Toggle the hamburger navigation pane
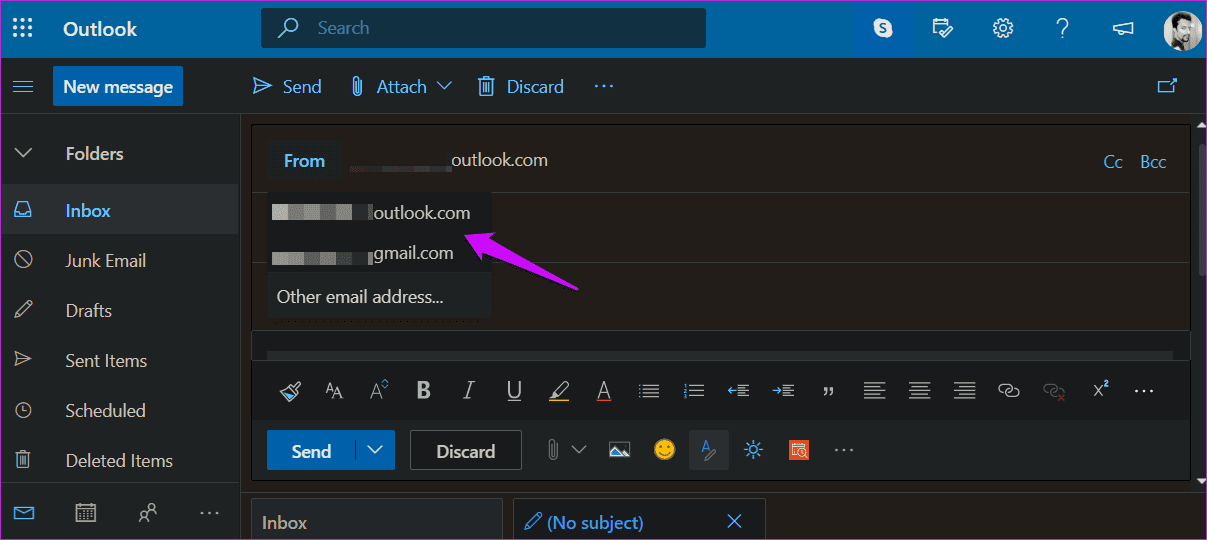Viewport: 1207px width, 540px height. pyautogui.click(x=23, y=87)
